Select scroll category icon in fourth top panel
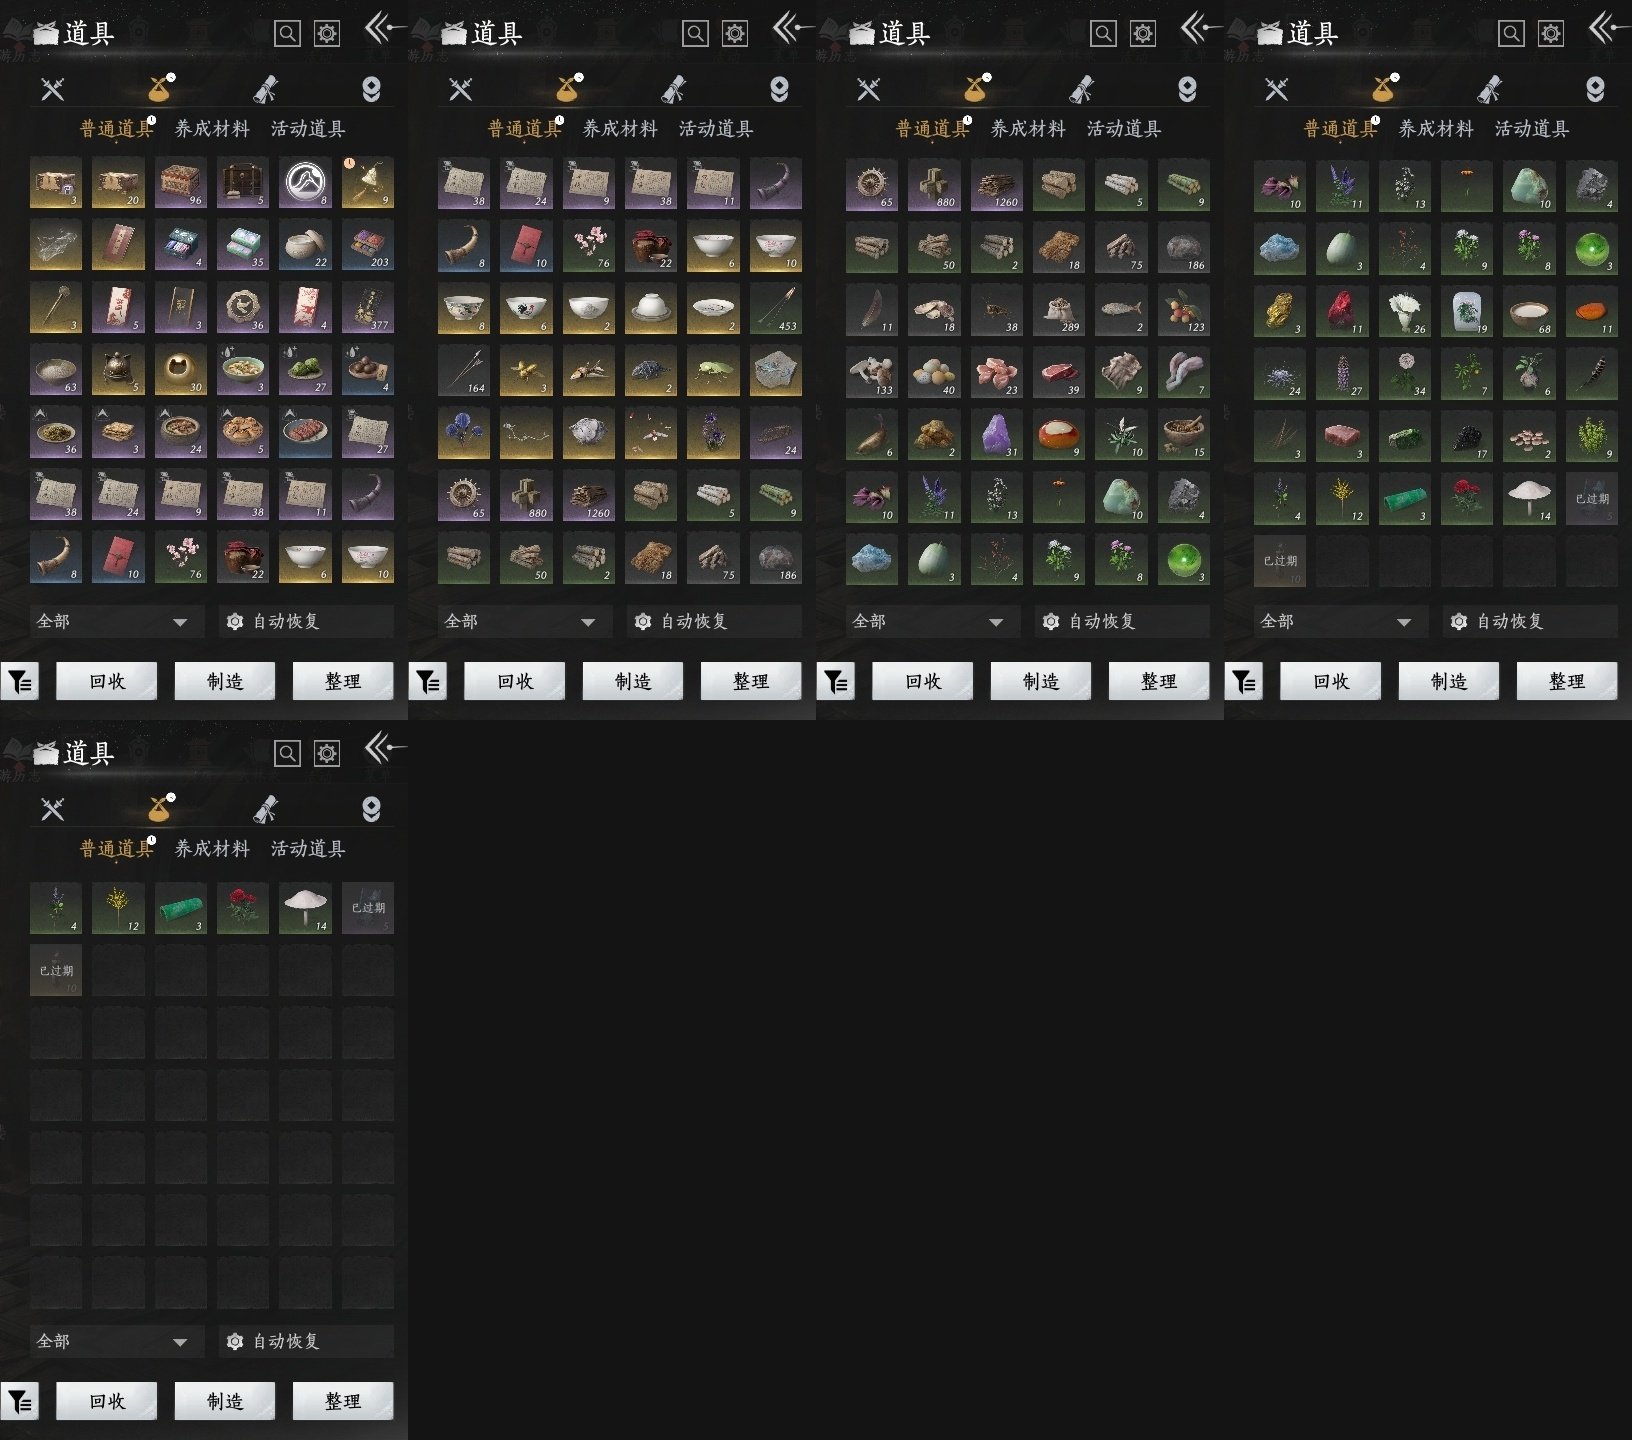Viewport: 1632px width, 1440px height. click(x=1489, y=90)
